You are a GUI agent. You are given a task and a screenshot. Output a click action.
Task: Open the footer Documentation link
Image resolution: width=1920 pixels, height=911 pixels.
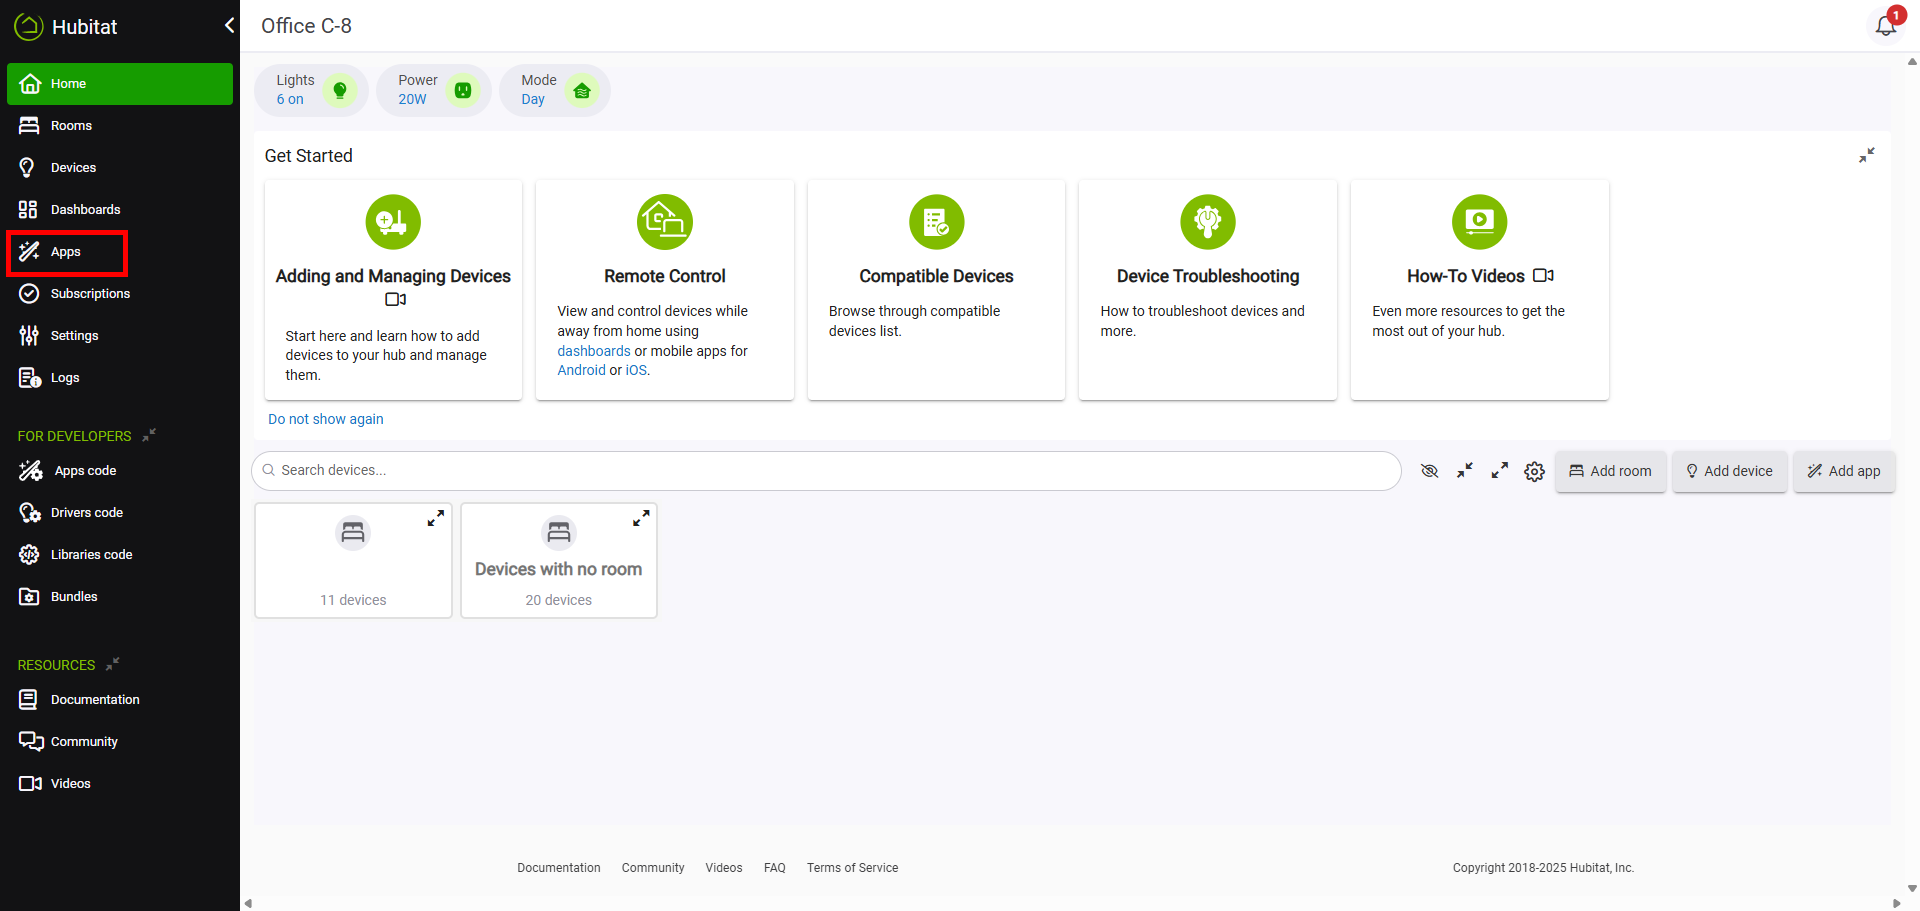559,868
